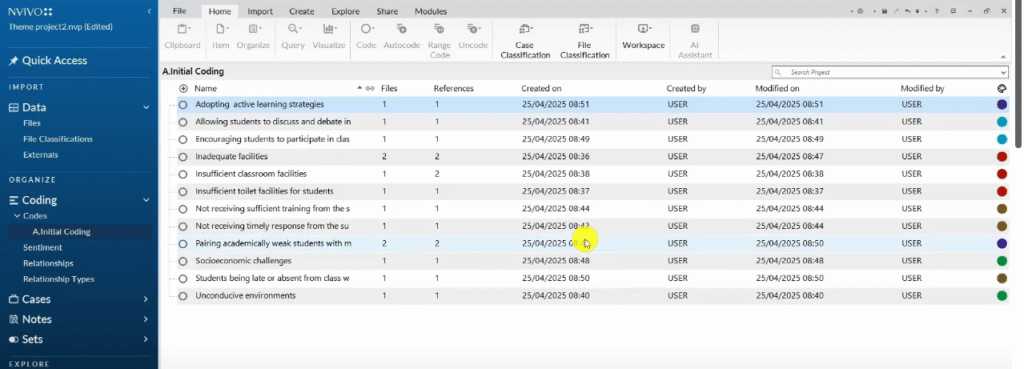Select circle for Insufficient classroom facilities
Image resolution: width=1024 pixels, height=369 pixels.
tap(183, 174)
